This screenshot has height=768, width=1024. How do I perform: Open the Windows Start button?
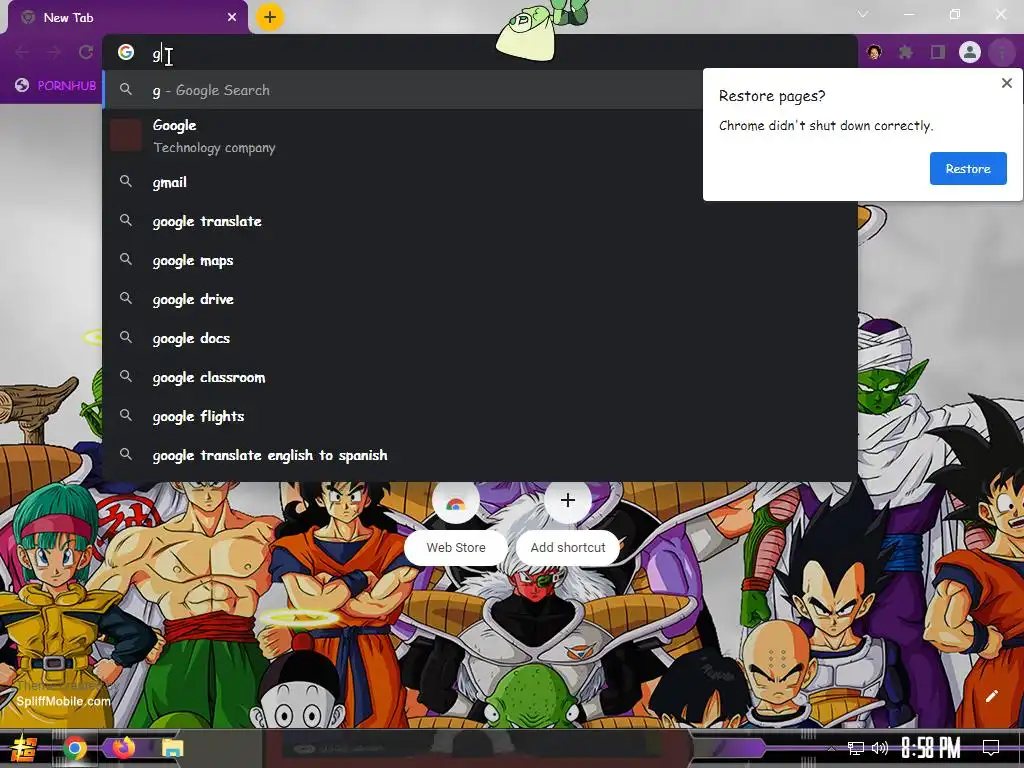(24, 748)
